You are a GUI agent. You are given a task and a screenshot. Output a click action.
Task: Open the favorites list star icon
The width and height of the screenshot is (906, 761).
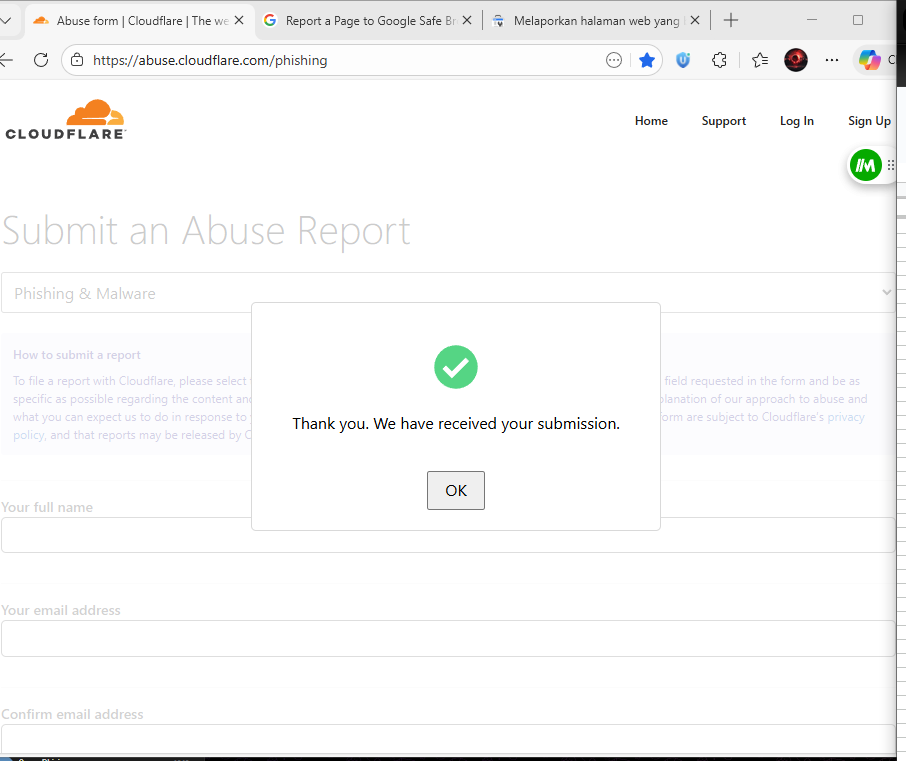click(760, 60)
